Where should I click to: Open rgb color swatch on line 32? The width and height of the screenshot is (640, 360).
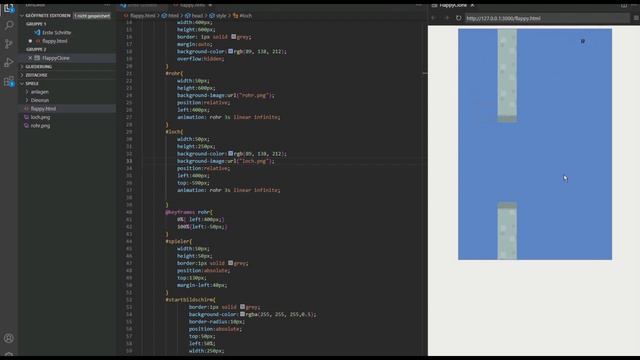230,153
